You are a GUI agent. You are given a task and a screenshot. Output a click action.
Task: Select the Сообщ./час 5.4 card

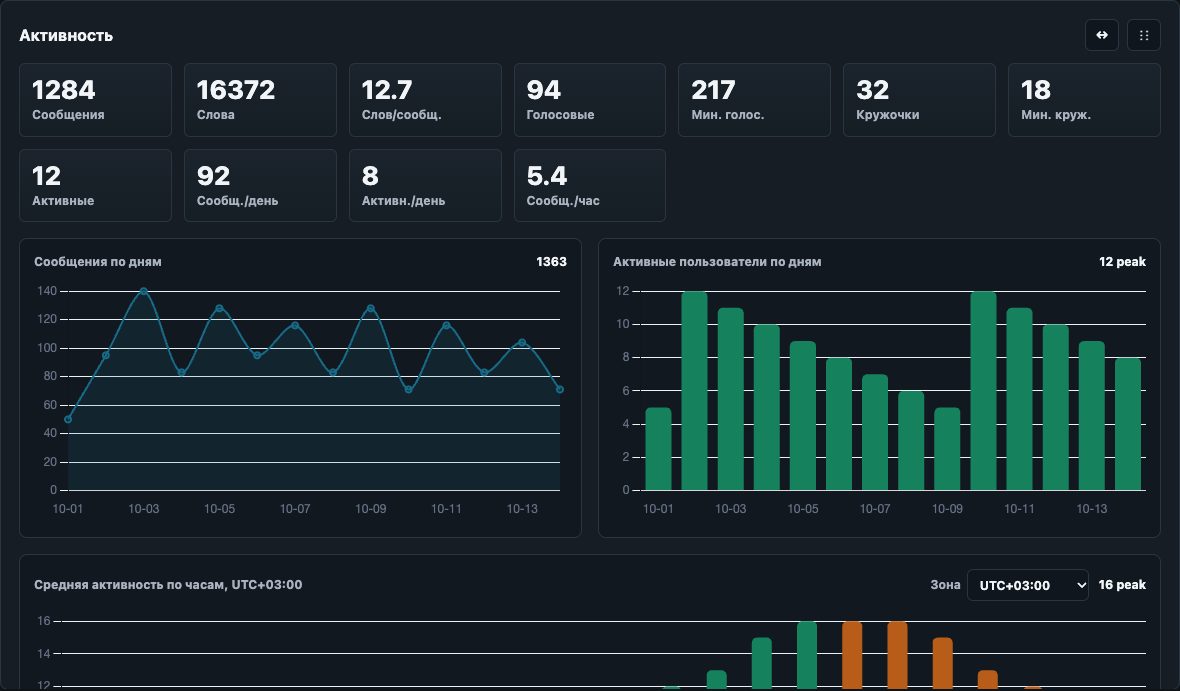(590, 185)
